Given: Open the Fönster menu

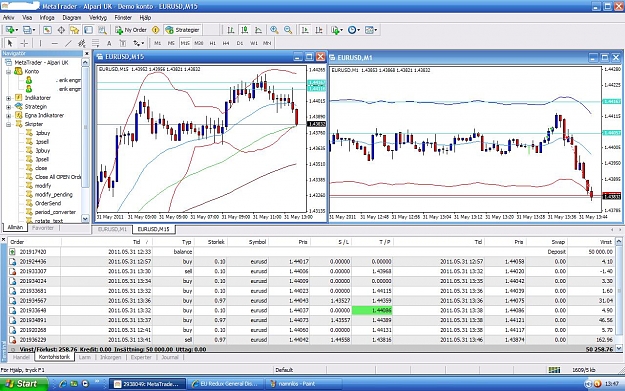Looking at the screenshot, I should click(123, 18).
